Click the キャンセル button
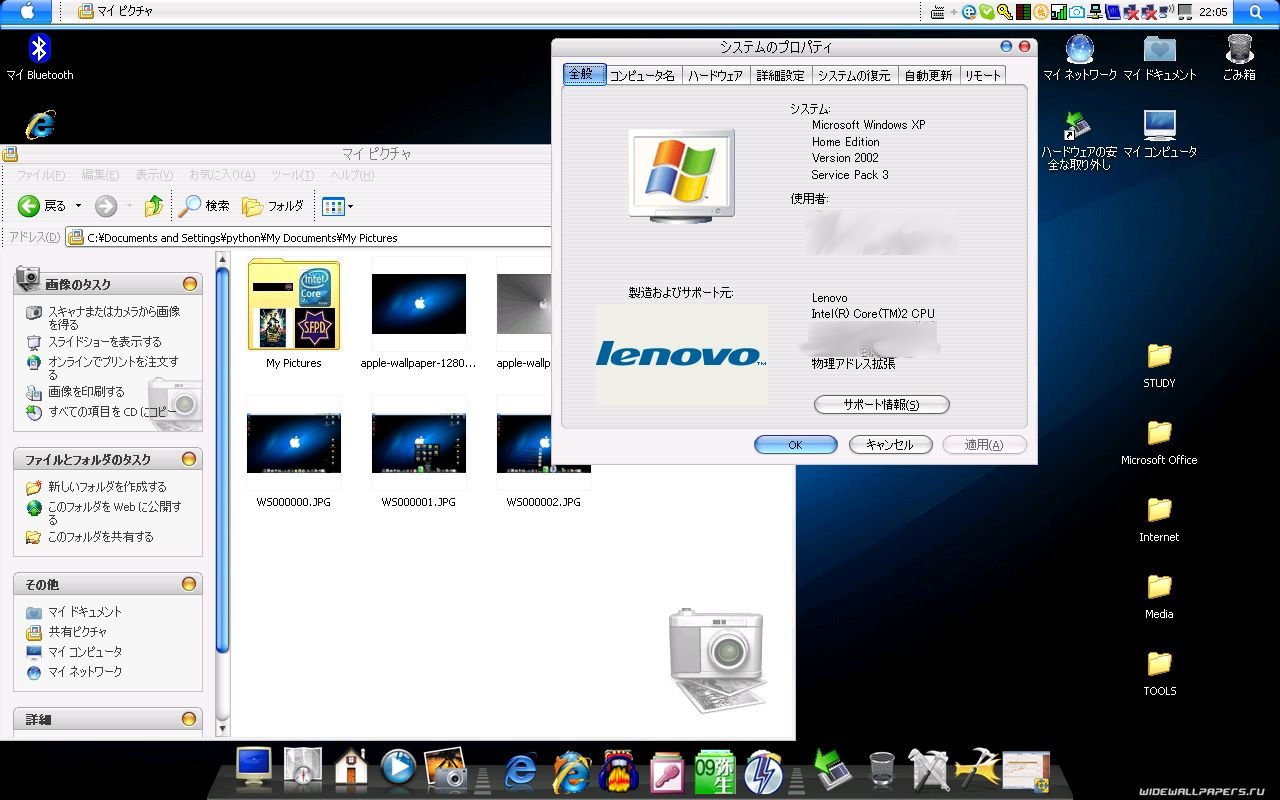The width and height of the screenshot is (1280, 800). point(890,445)
